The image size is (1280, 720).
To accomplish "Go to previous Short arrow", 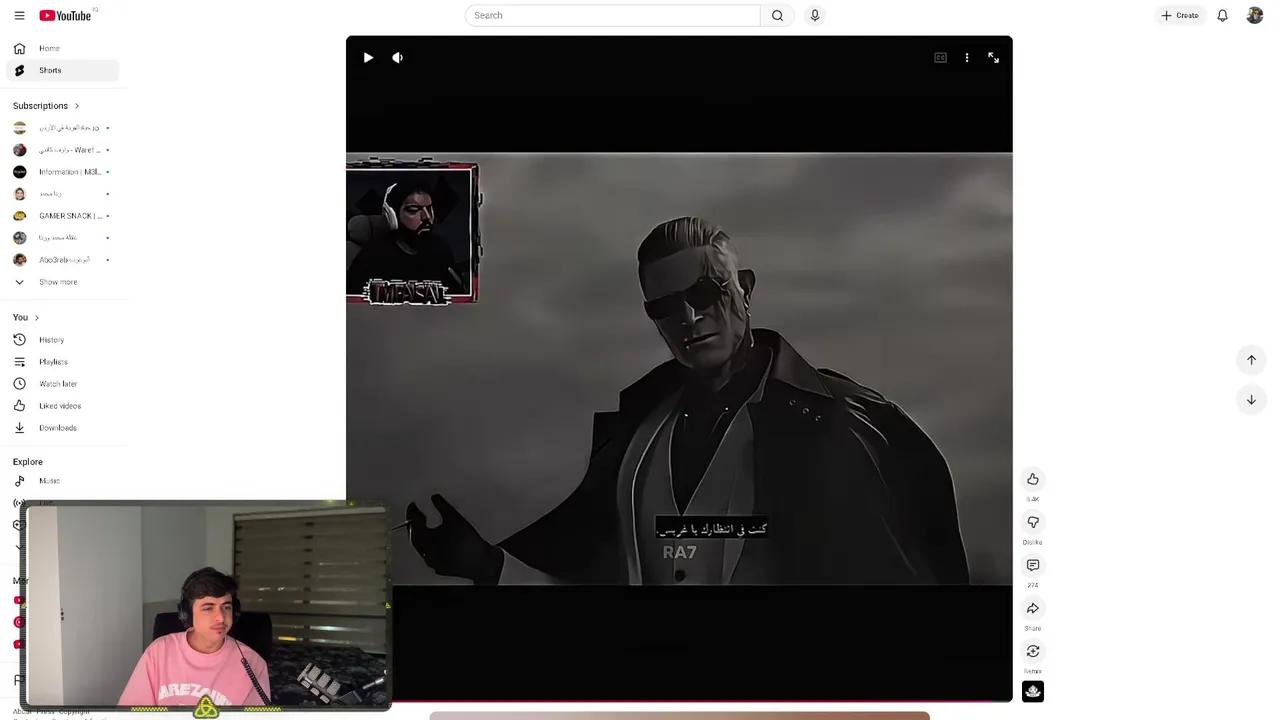I will tap(1251, 360).
